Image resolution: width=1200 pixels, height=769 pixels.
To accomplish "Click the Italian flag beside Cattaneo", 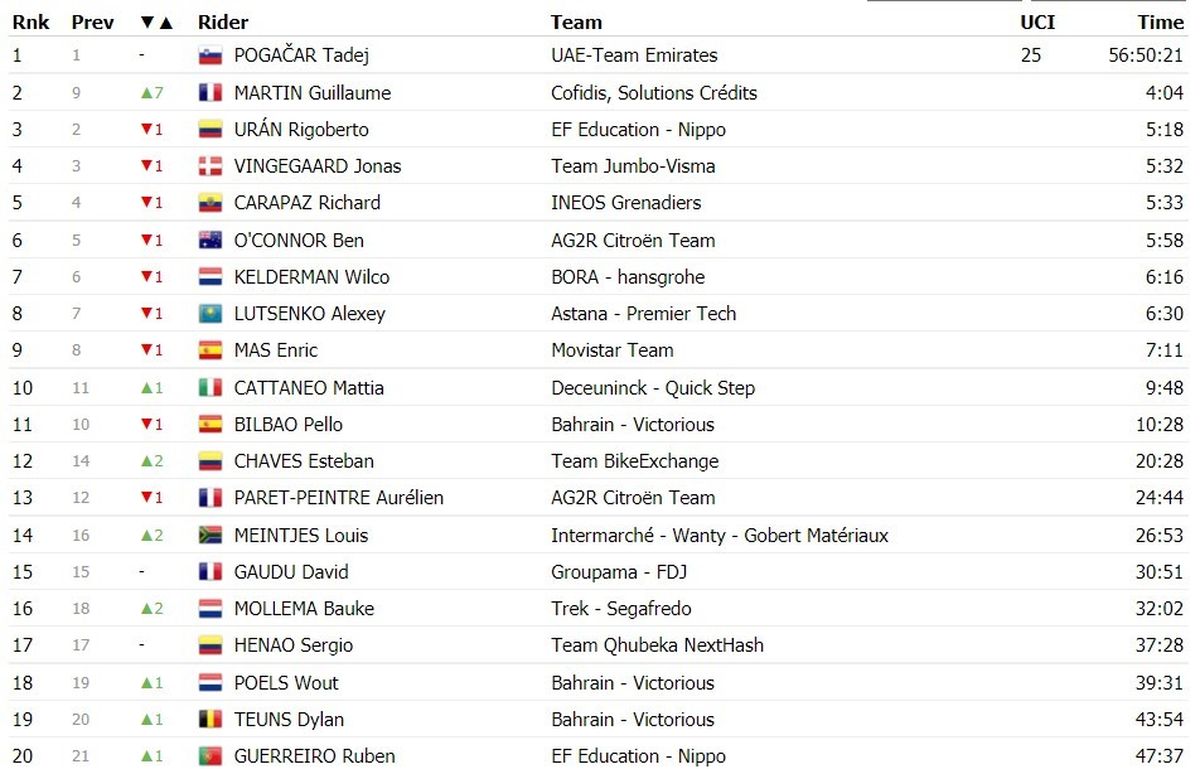I will 210,388.
